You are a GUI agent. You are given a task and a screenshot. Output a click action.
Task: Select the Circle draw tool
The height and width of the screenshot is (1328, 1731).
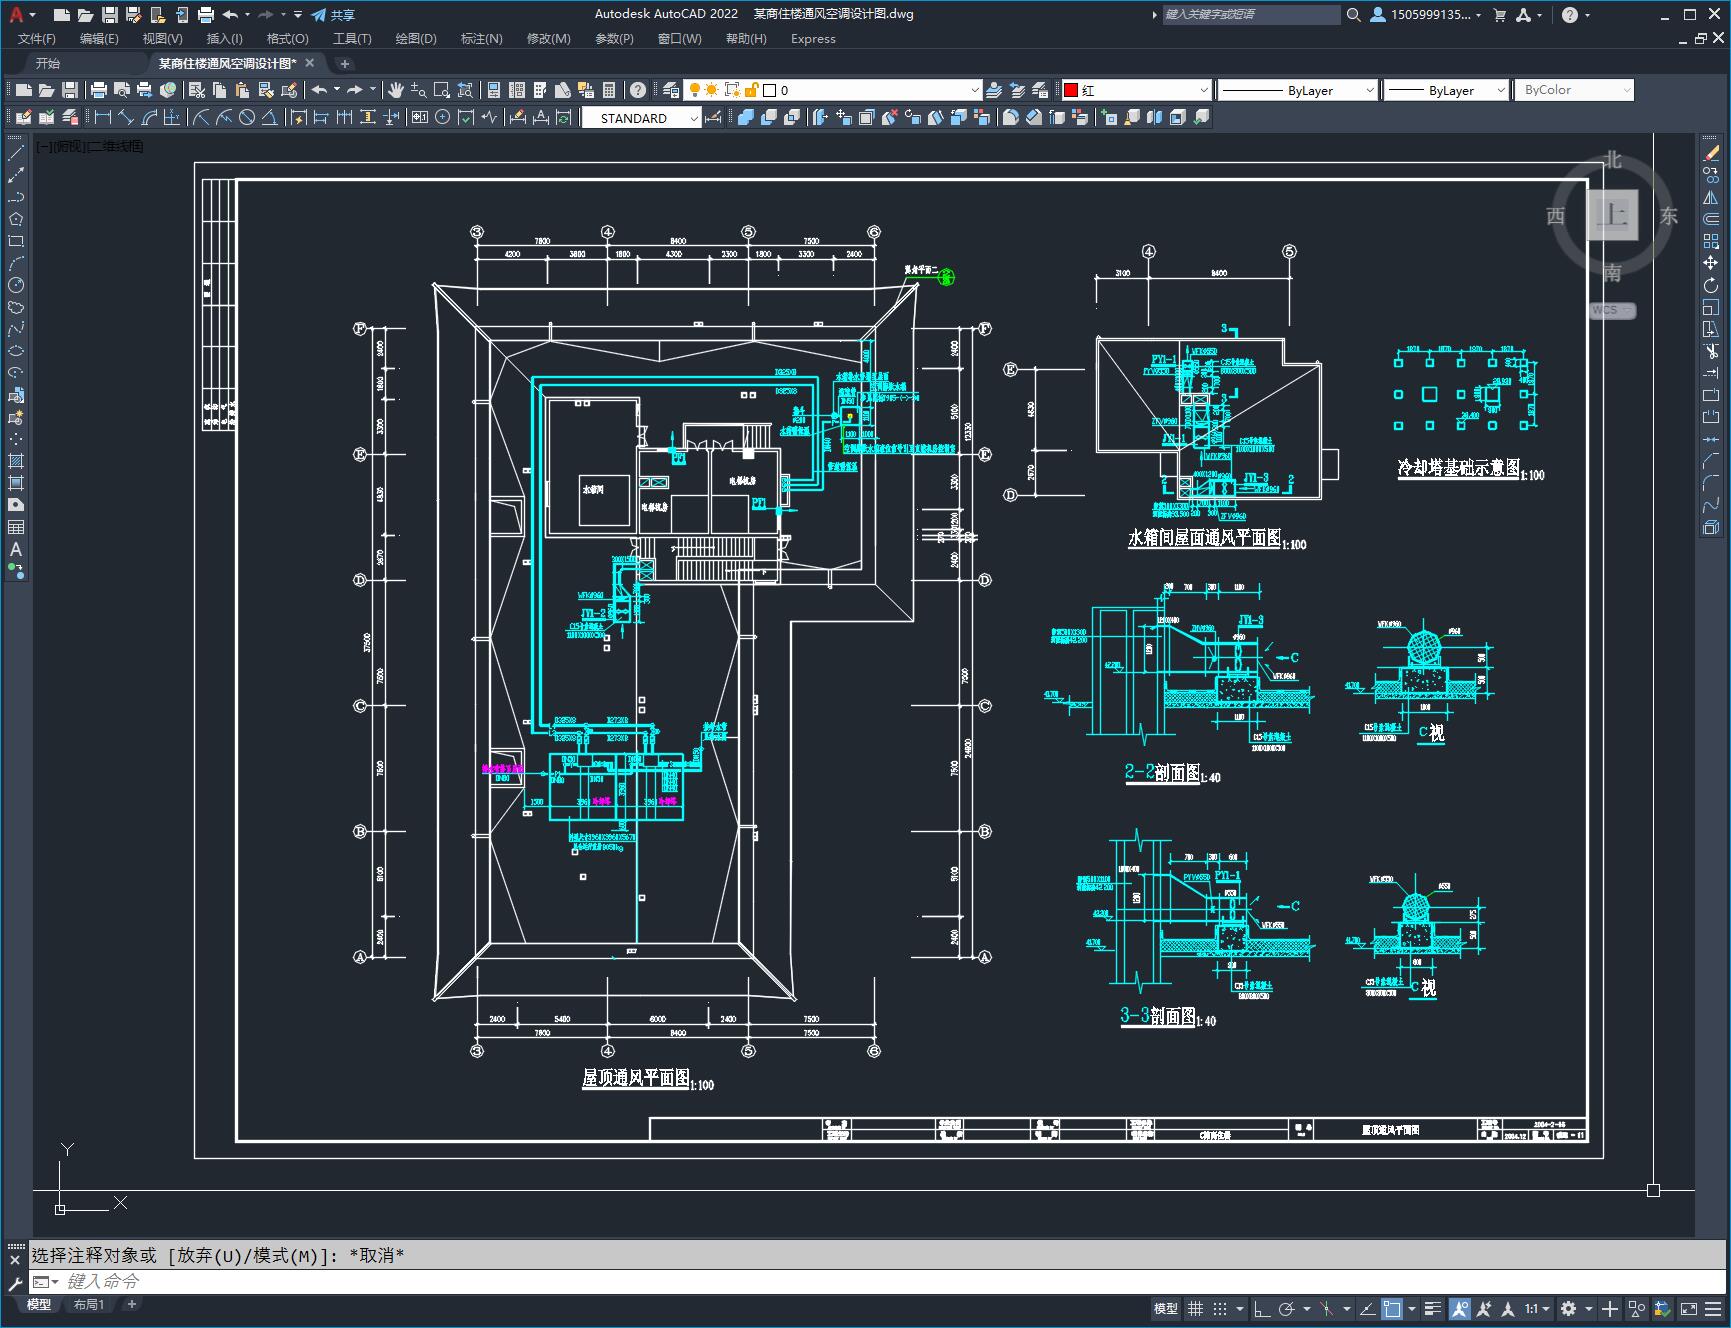point(16,285)
